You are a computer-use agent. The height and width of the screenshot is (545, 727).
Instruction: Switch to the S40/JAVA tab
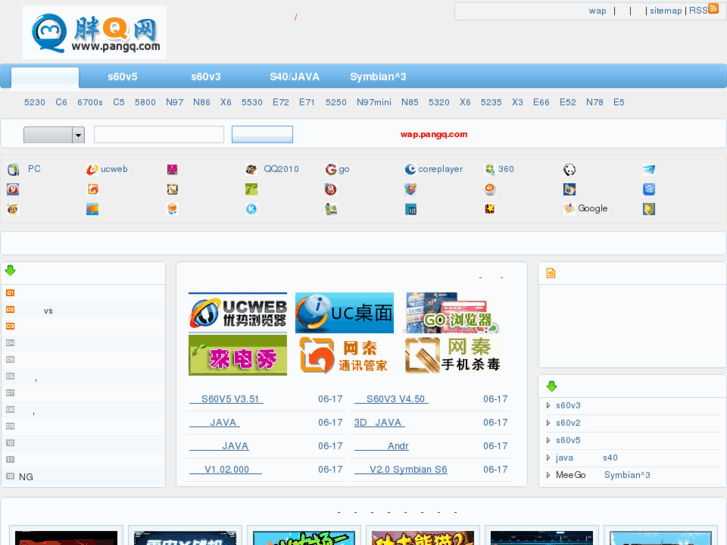point(294,77)
